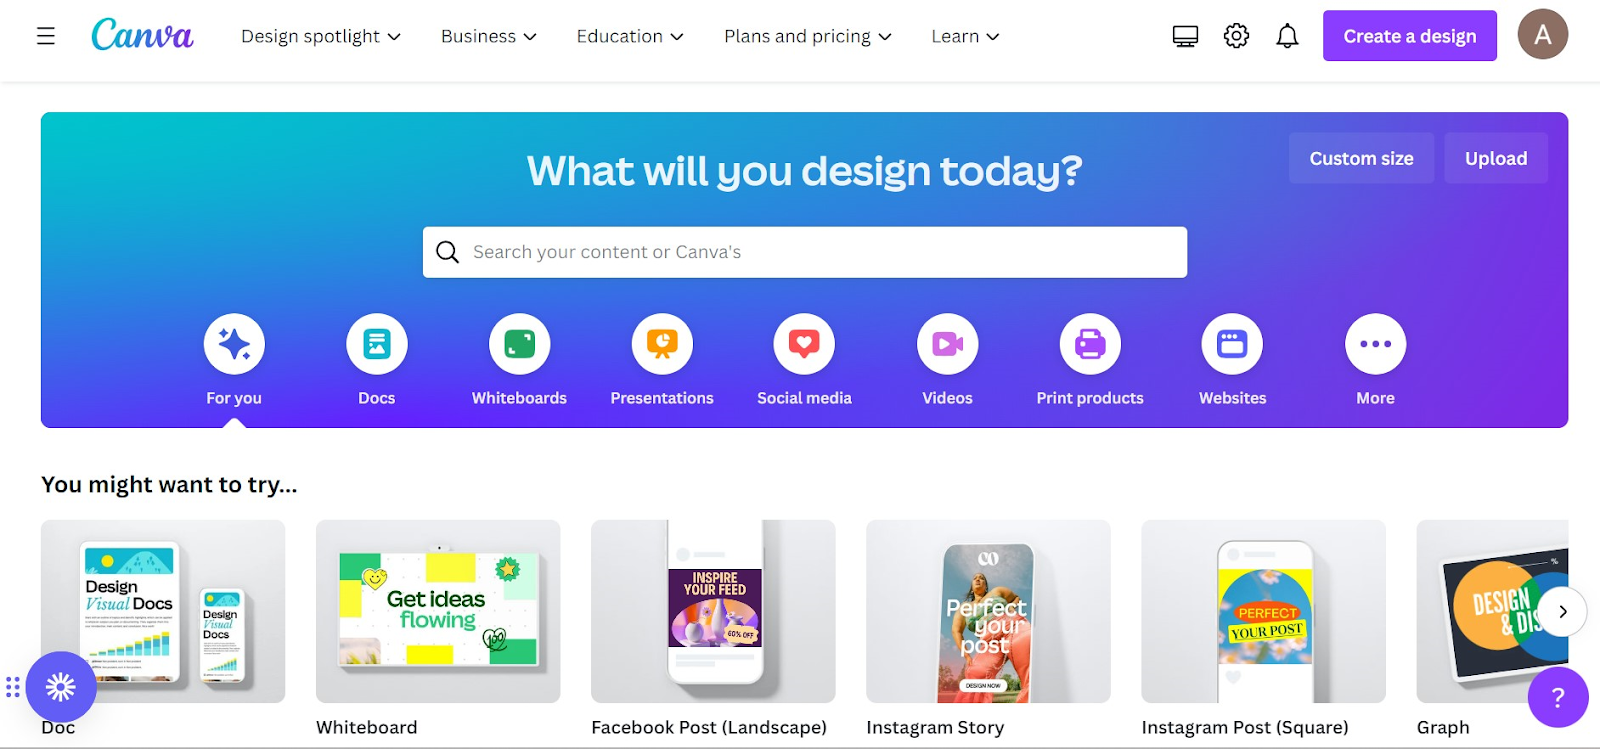Choose the Whiteboards category icon
This screenshot has width=1600, height=749.
pos(519,344)
